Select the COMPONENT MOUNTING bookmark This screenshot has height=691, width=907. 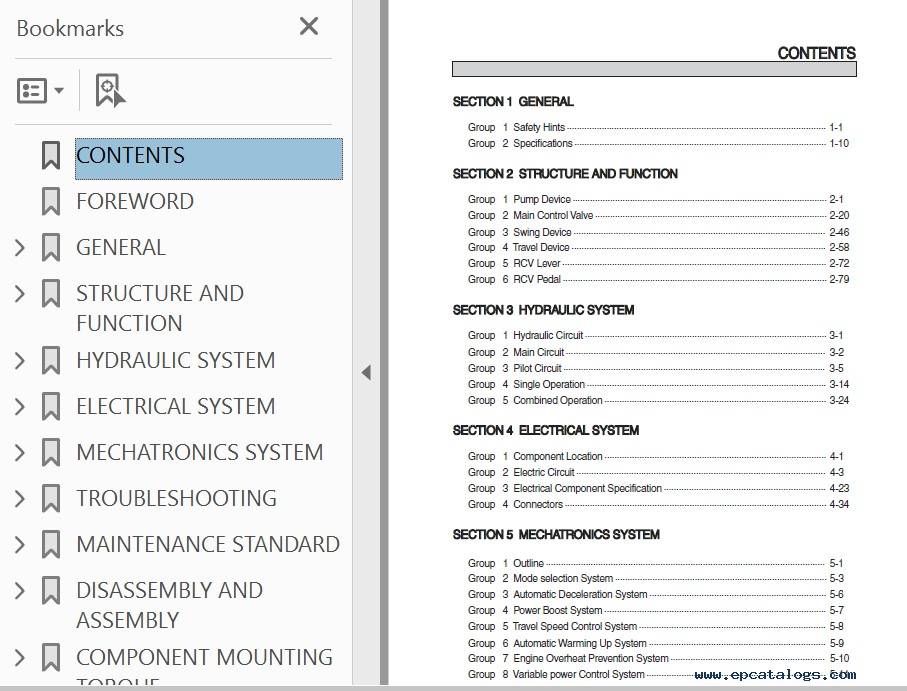pos(204,665)
